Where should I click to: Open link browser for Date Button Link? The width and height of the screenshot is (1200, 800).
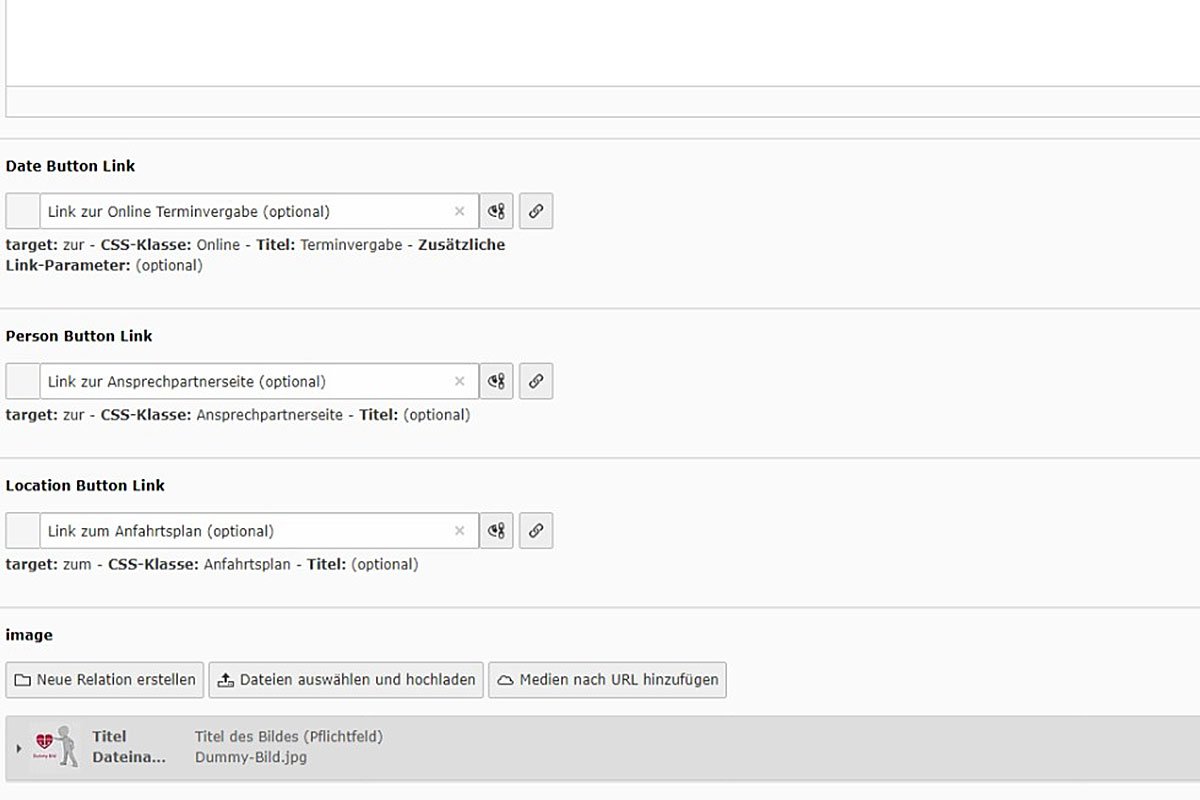[x=536, y=211]
